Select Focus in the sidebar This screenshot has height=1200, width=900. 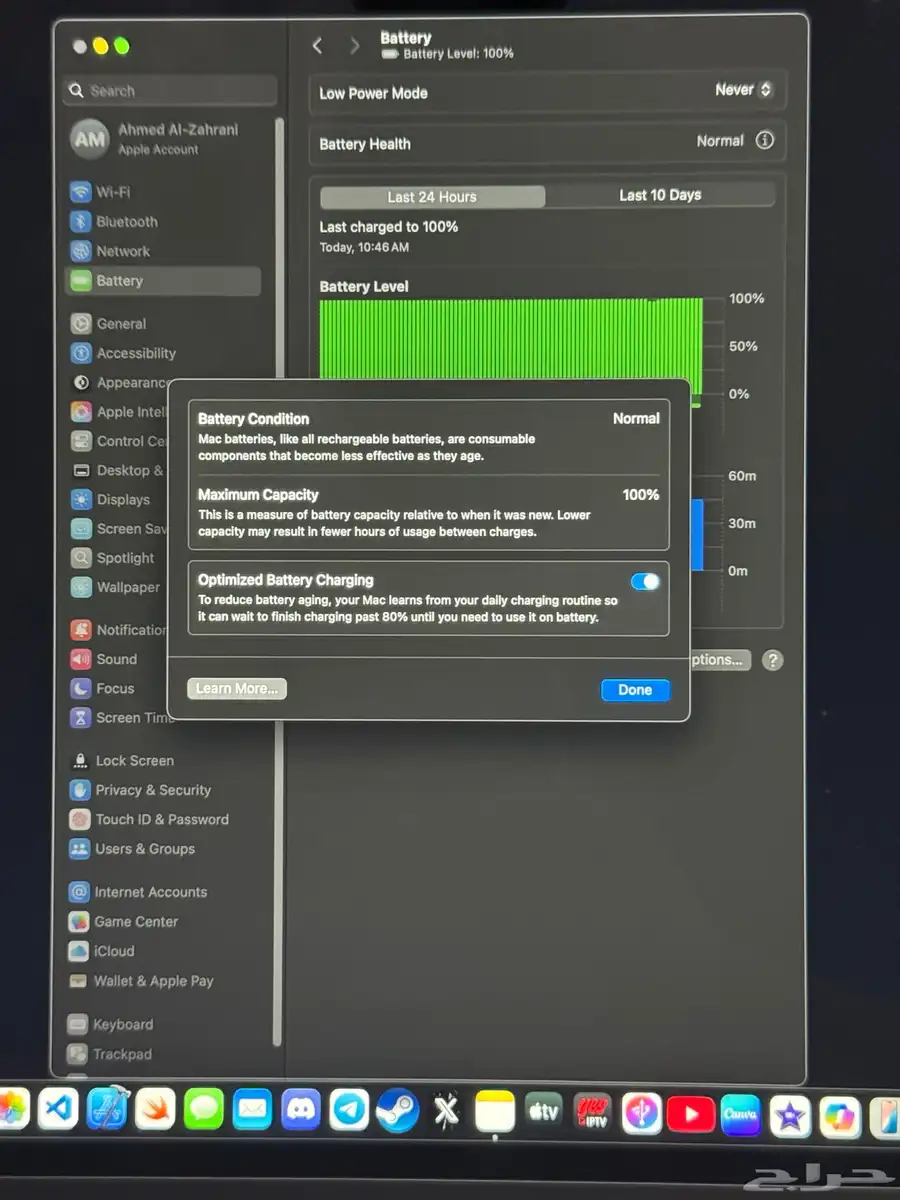[x=102, y=688]
